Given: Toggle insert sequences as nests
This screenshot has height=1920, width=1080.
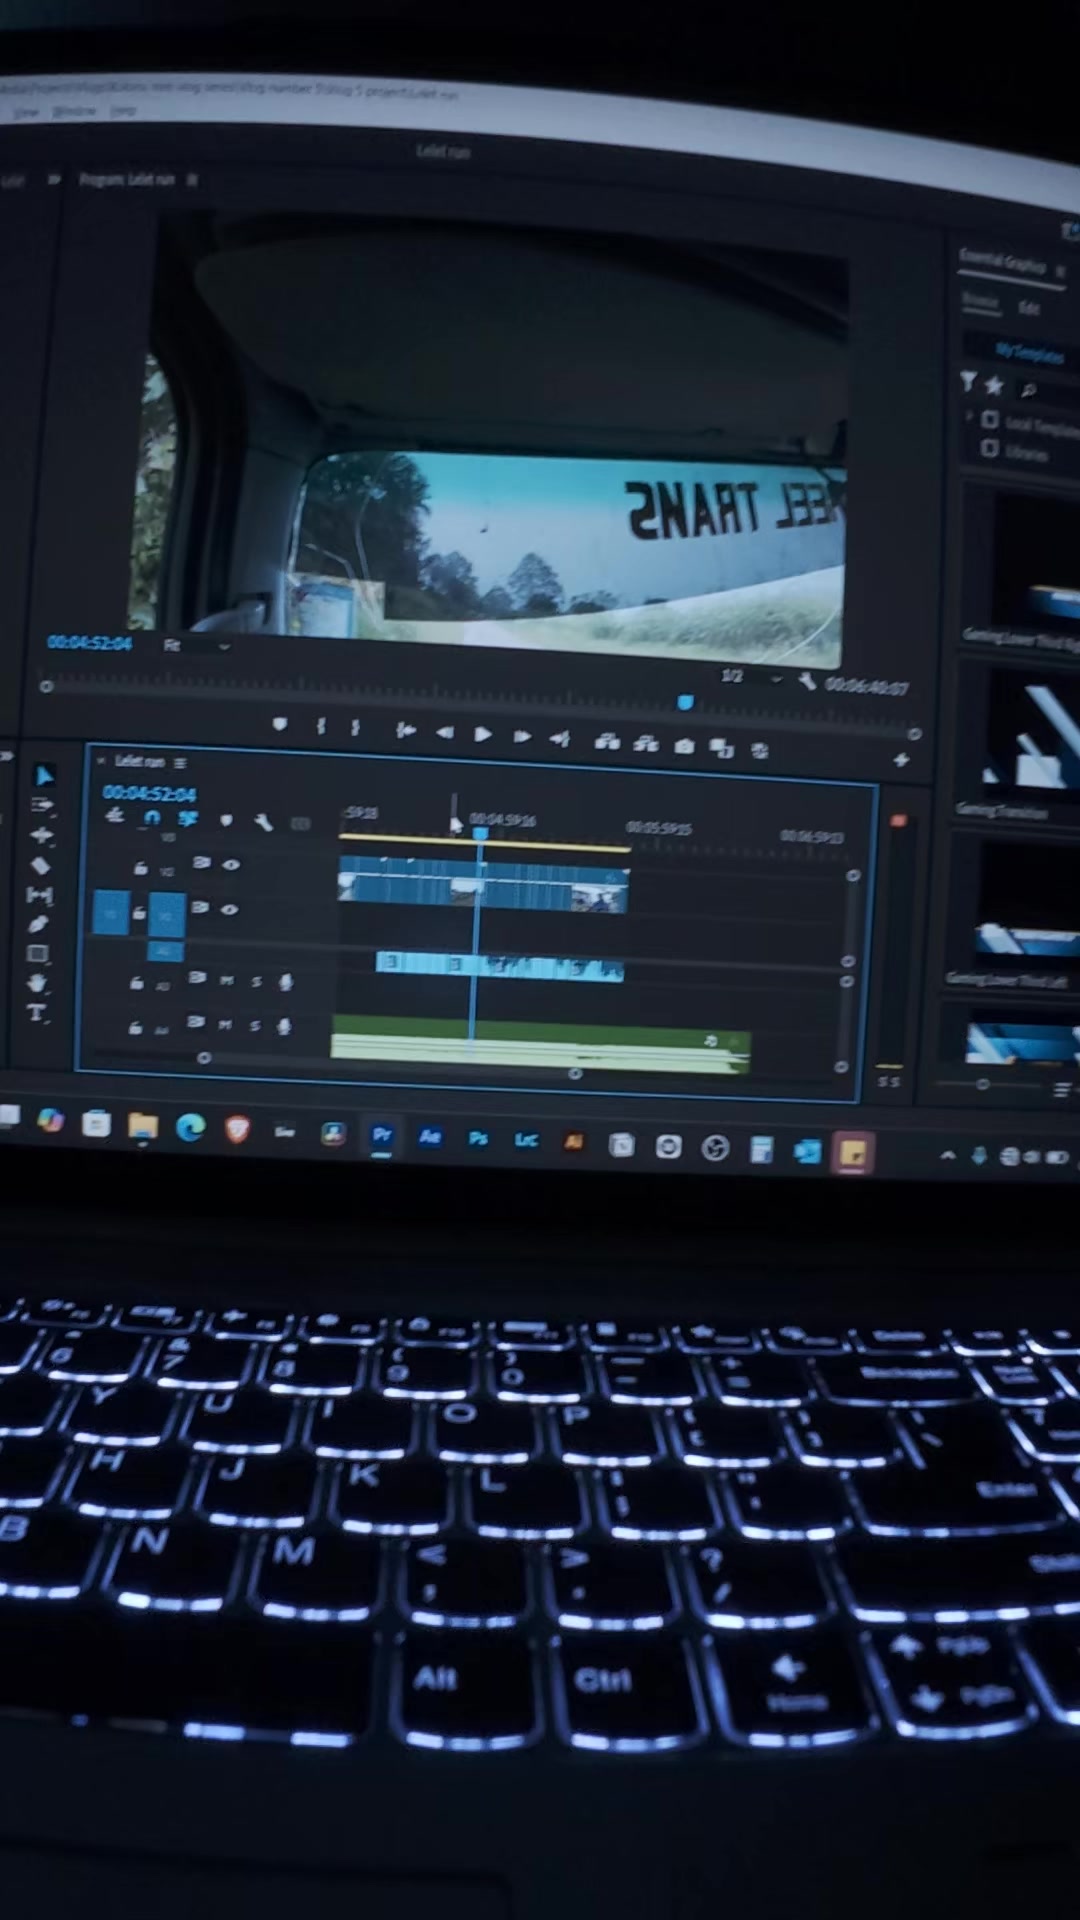Looking at the screenshot, I should click(x=115, y=816).
